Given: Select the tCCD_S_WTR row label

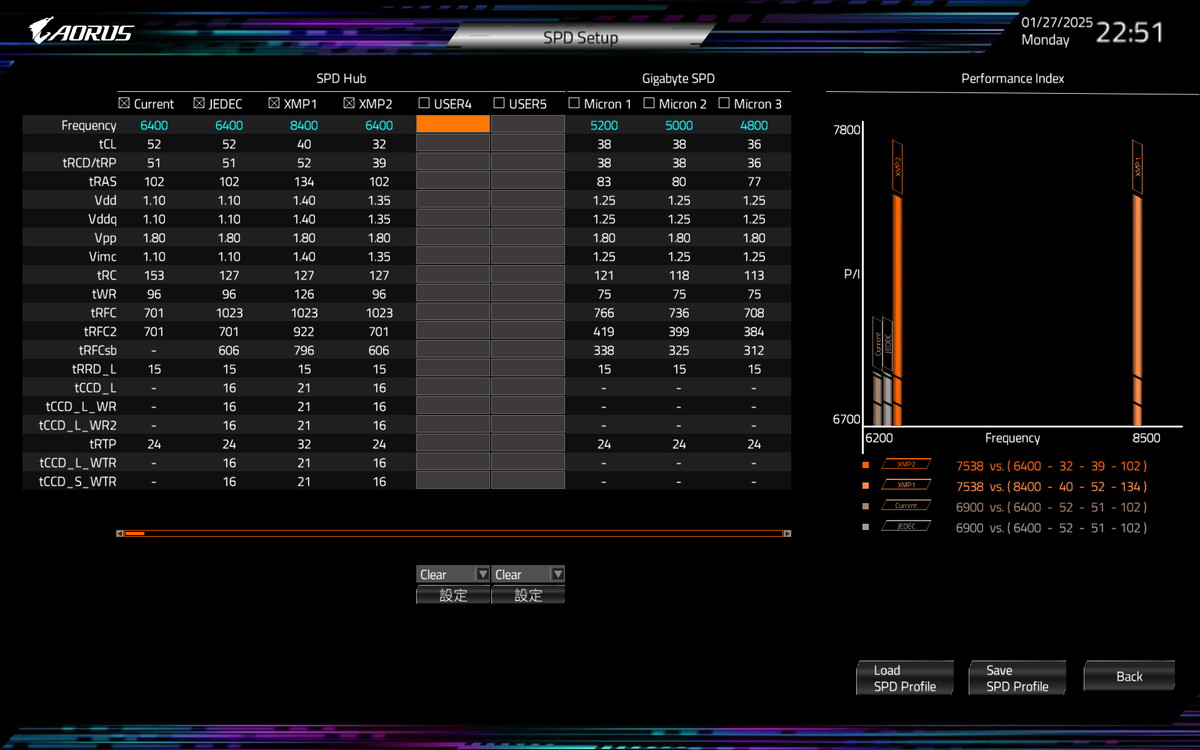Looking at the screenshot, I should coord(77,481).
